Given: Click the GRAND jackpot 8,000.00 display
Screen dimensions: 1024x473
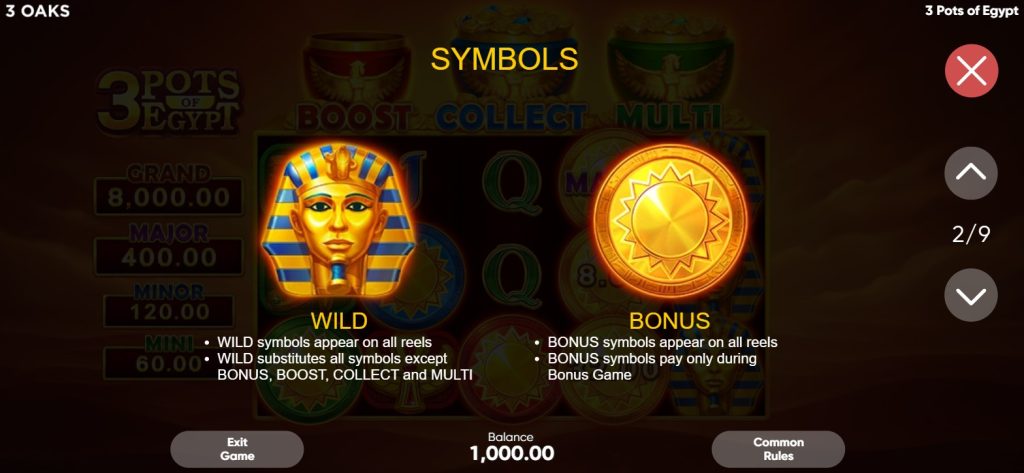Looking at the screenshot, I should (x=168, y=196).
